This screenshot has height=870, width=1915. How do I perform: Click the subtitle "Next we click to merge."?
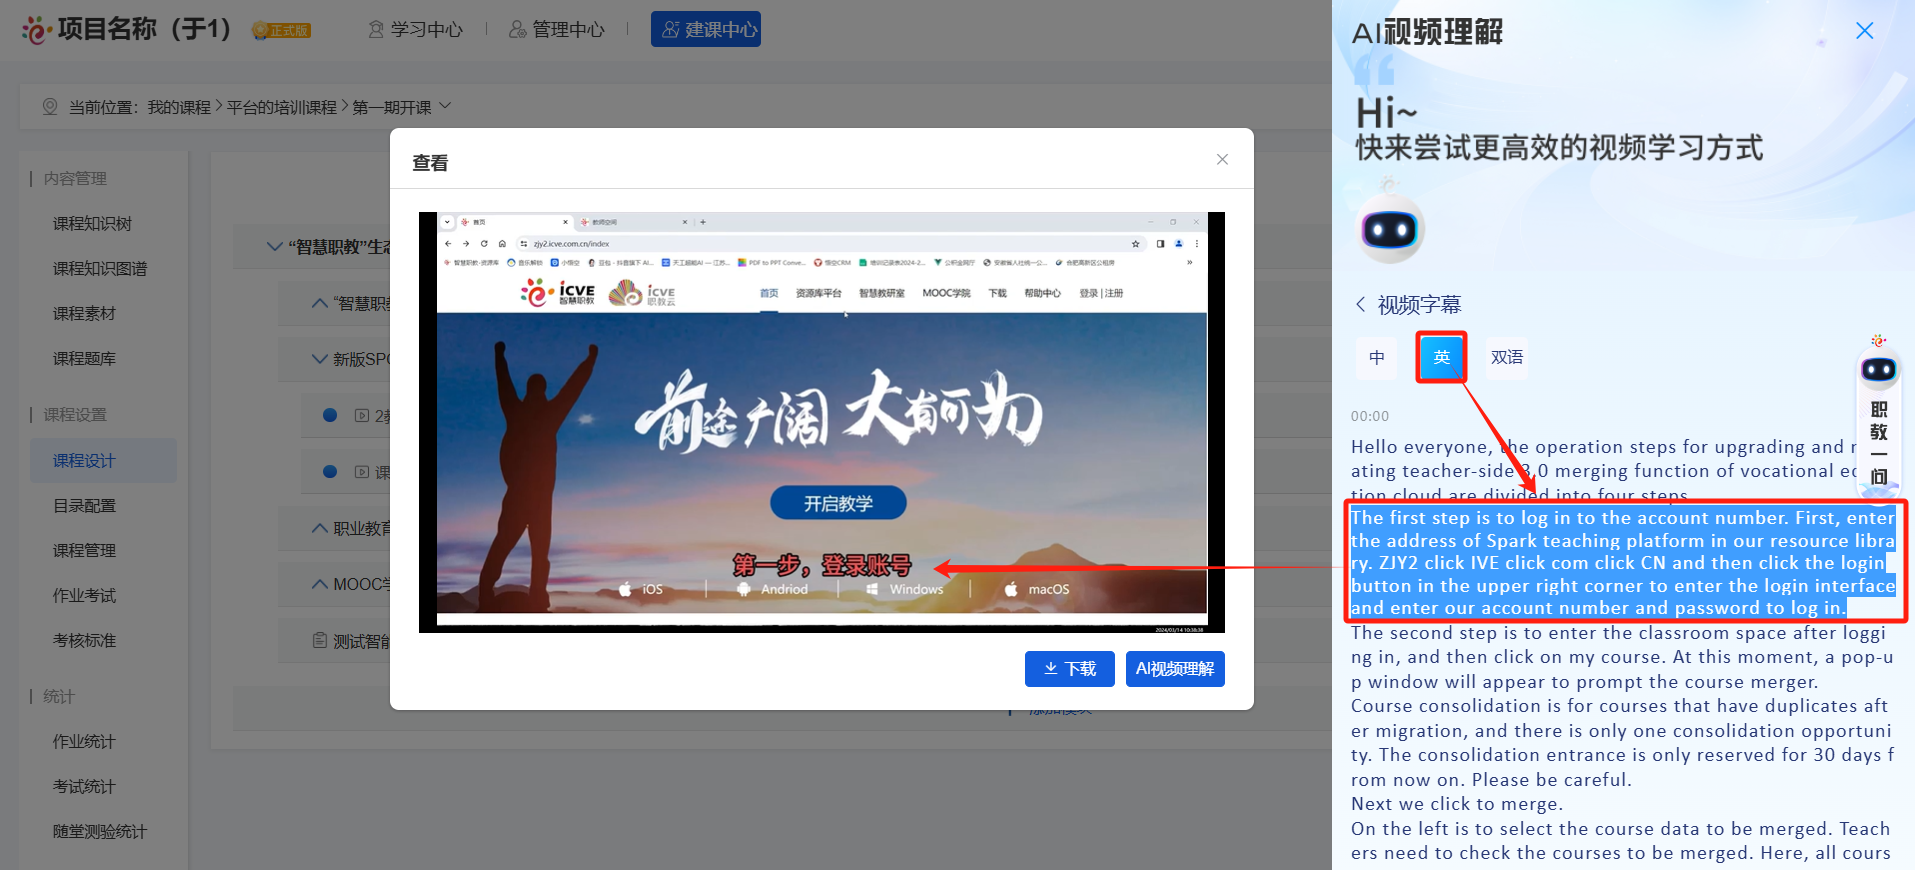(x=1457, y=804)
